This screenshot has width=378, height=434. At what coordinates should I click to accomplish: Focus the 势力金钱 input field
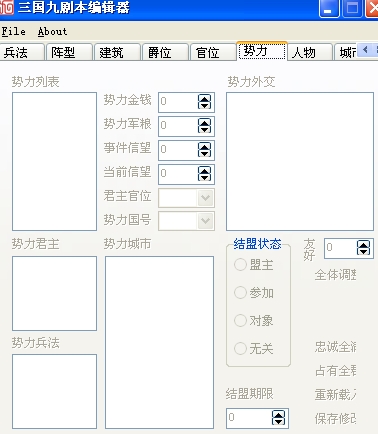178,102
